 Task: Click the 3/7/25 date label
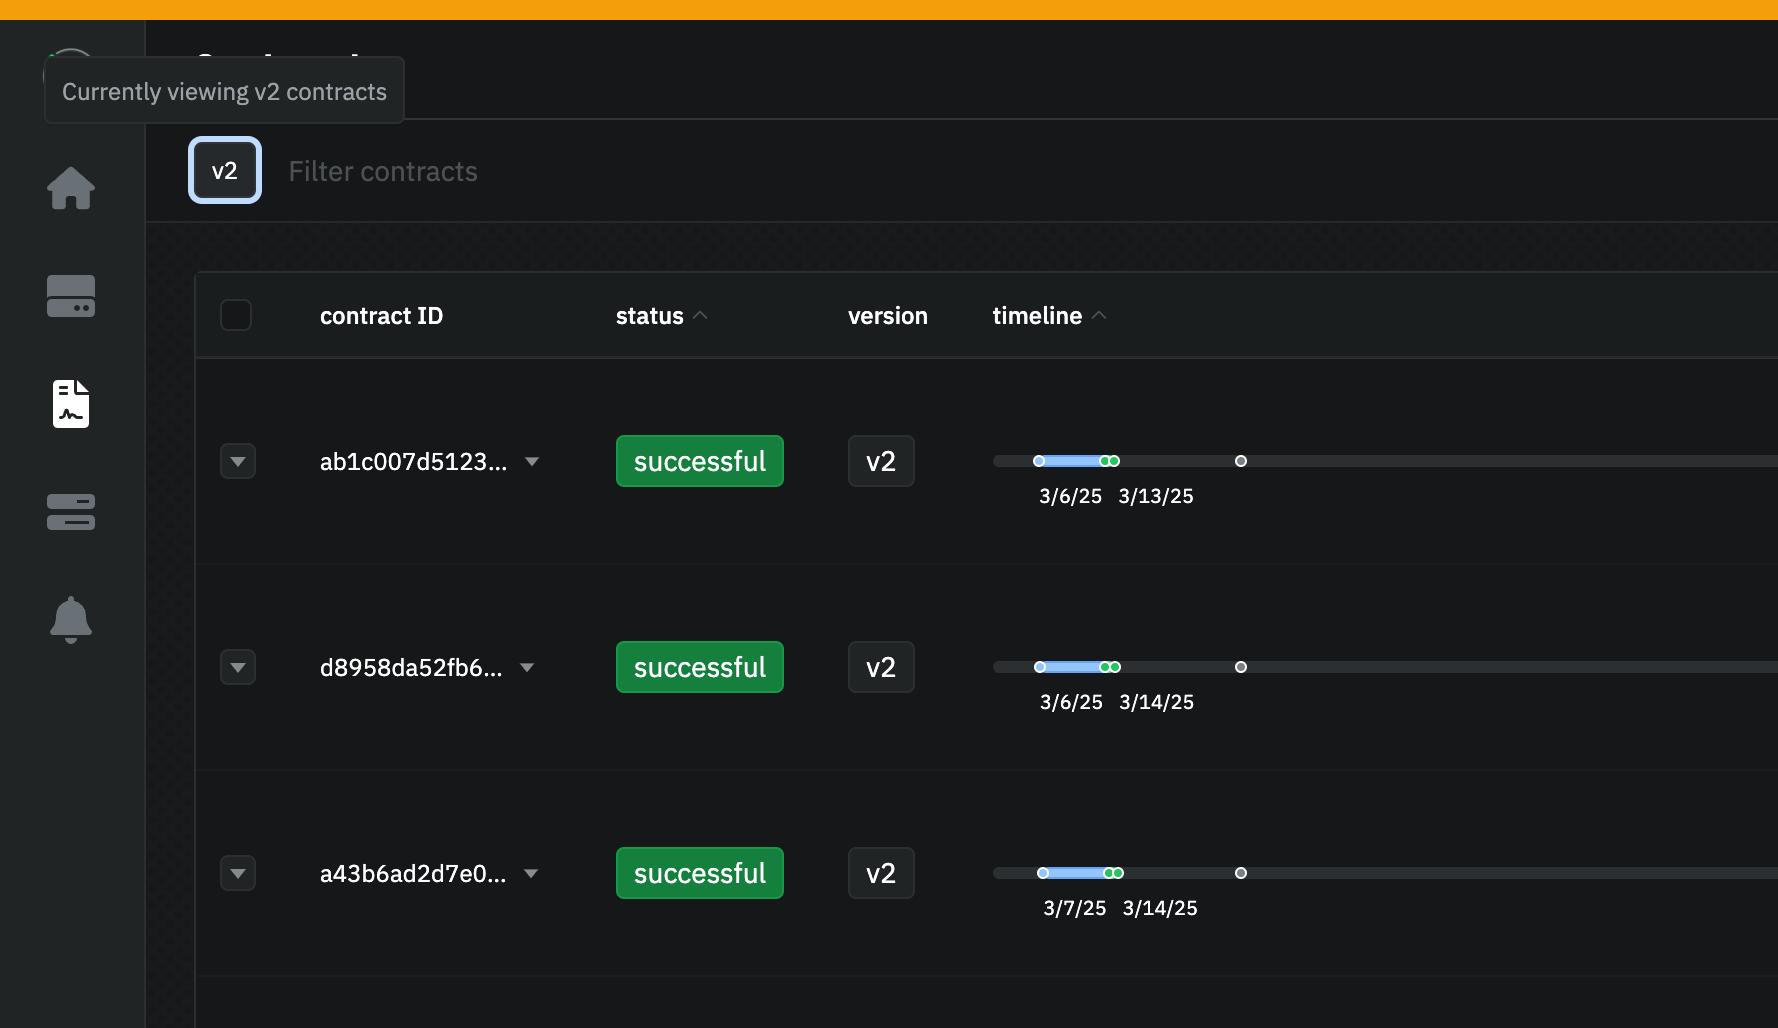pos(1075,908)
